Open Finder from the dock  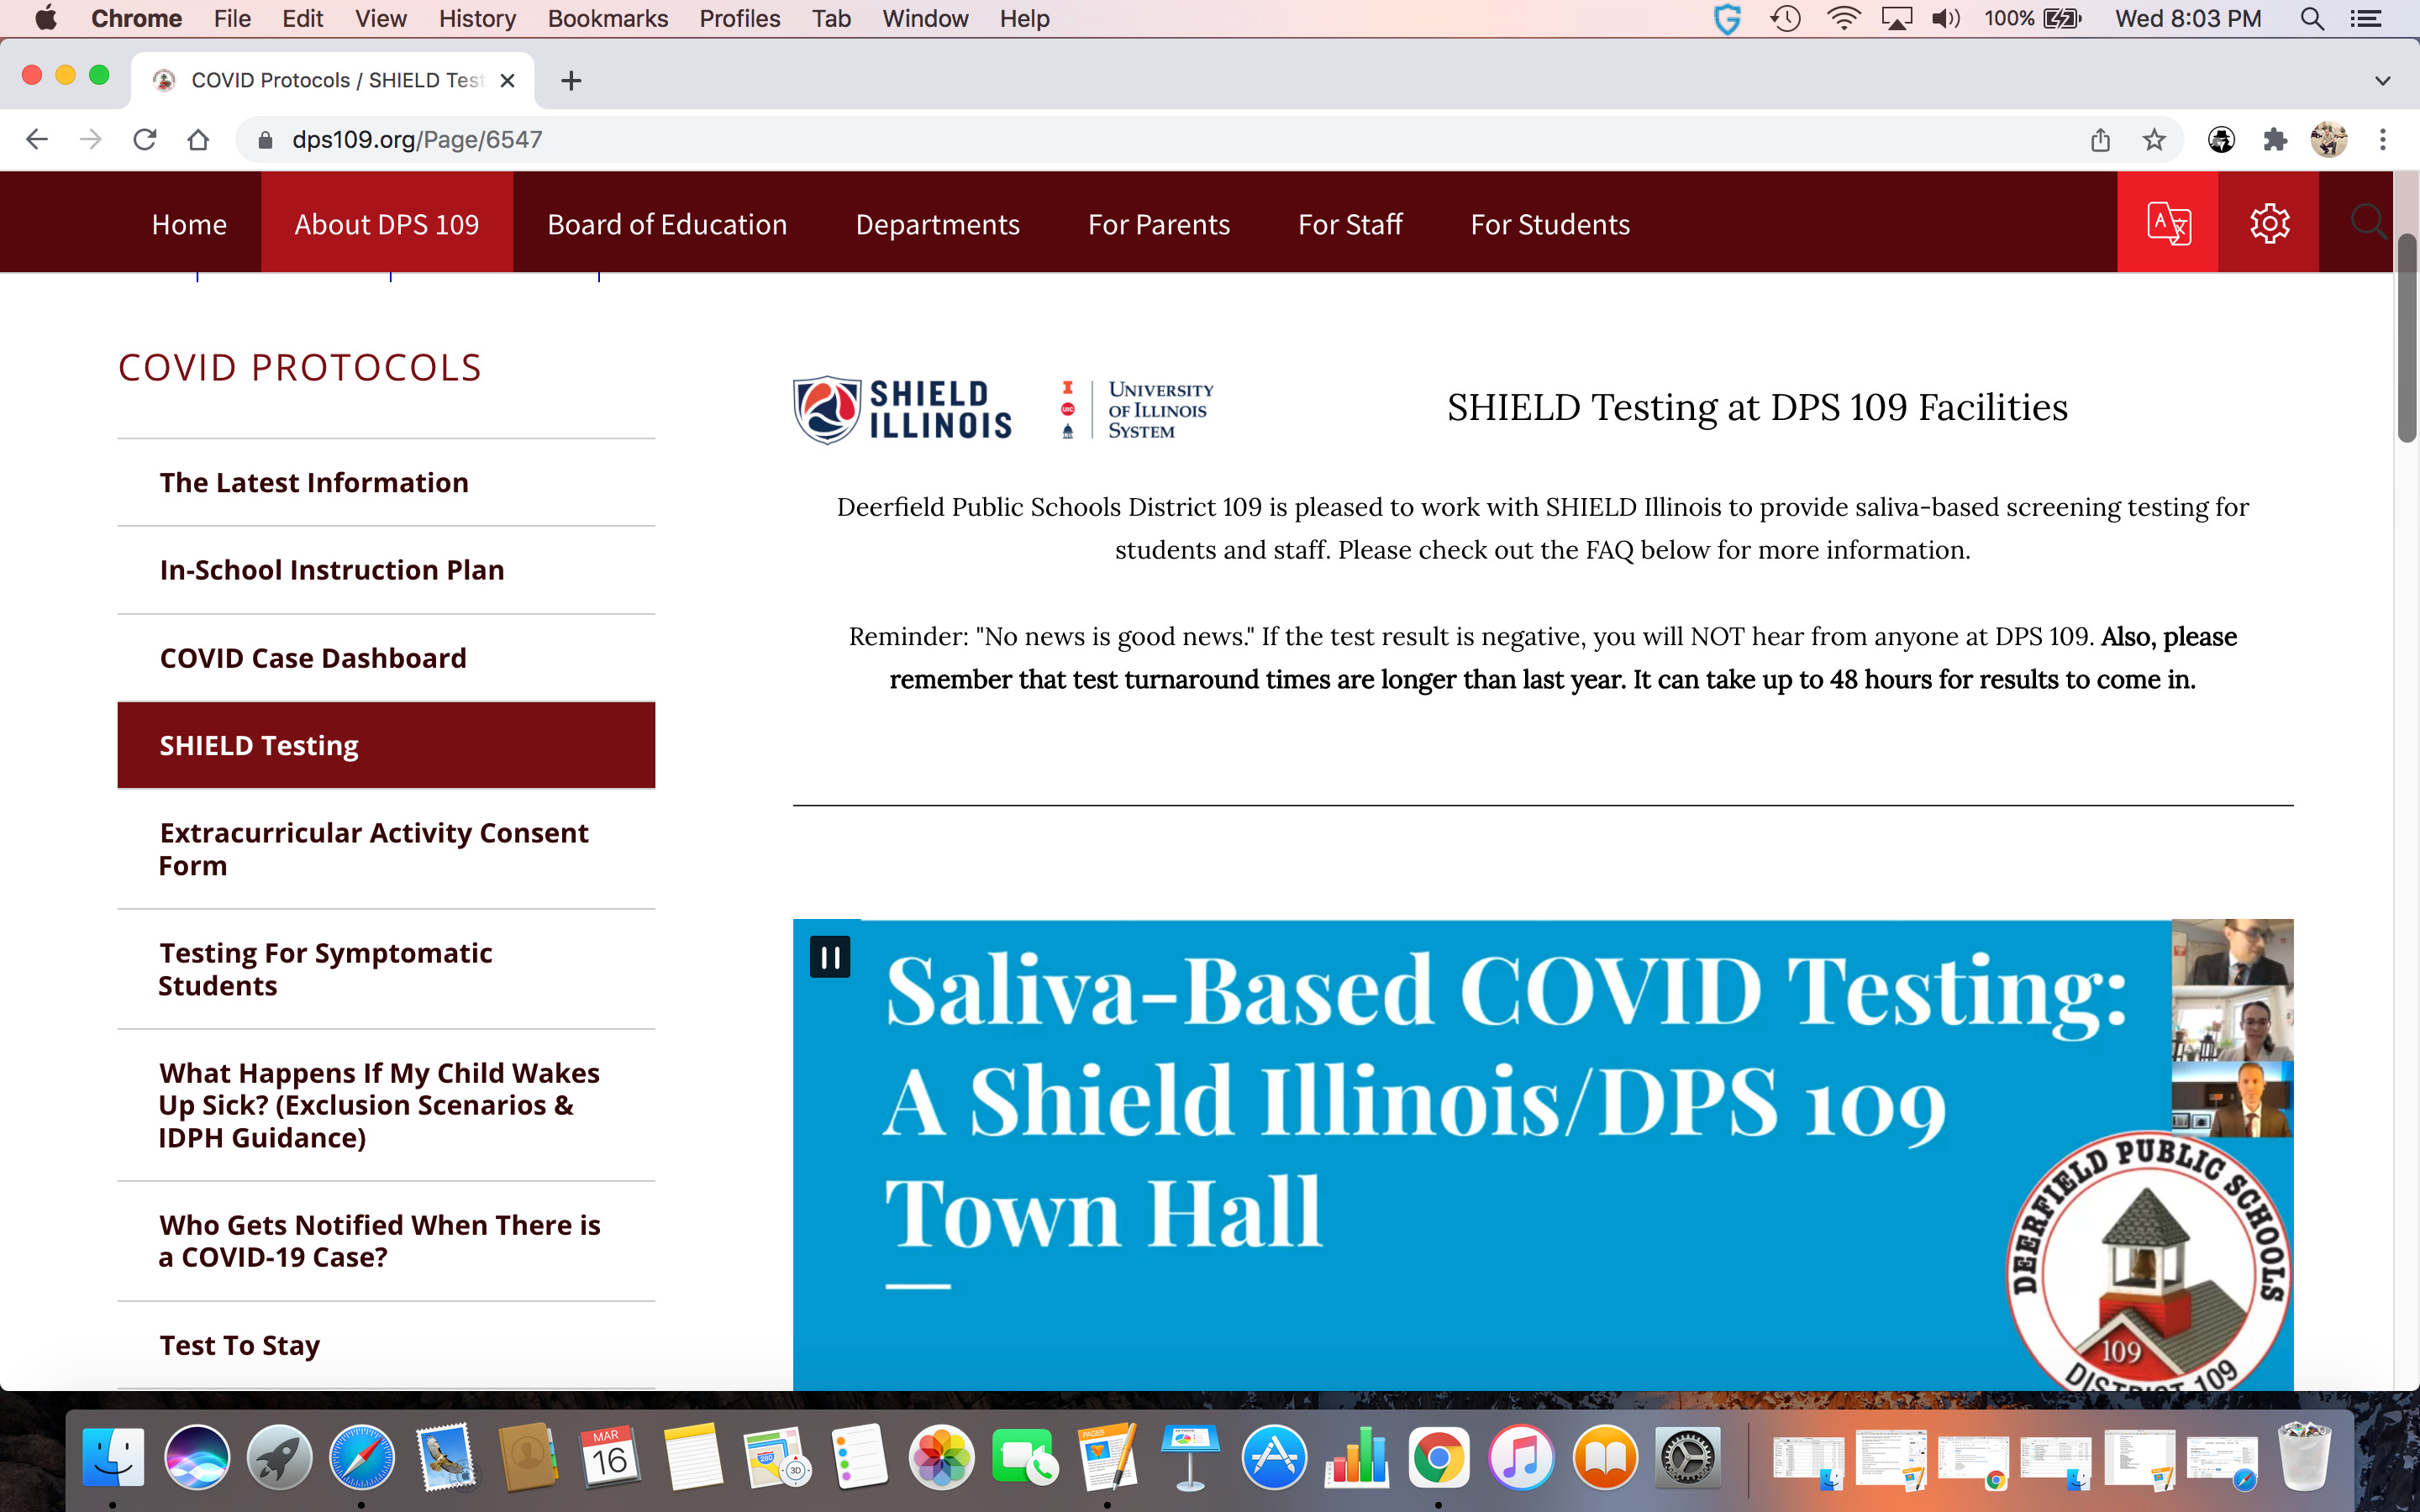point(113,1457)
